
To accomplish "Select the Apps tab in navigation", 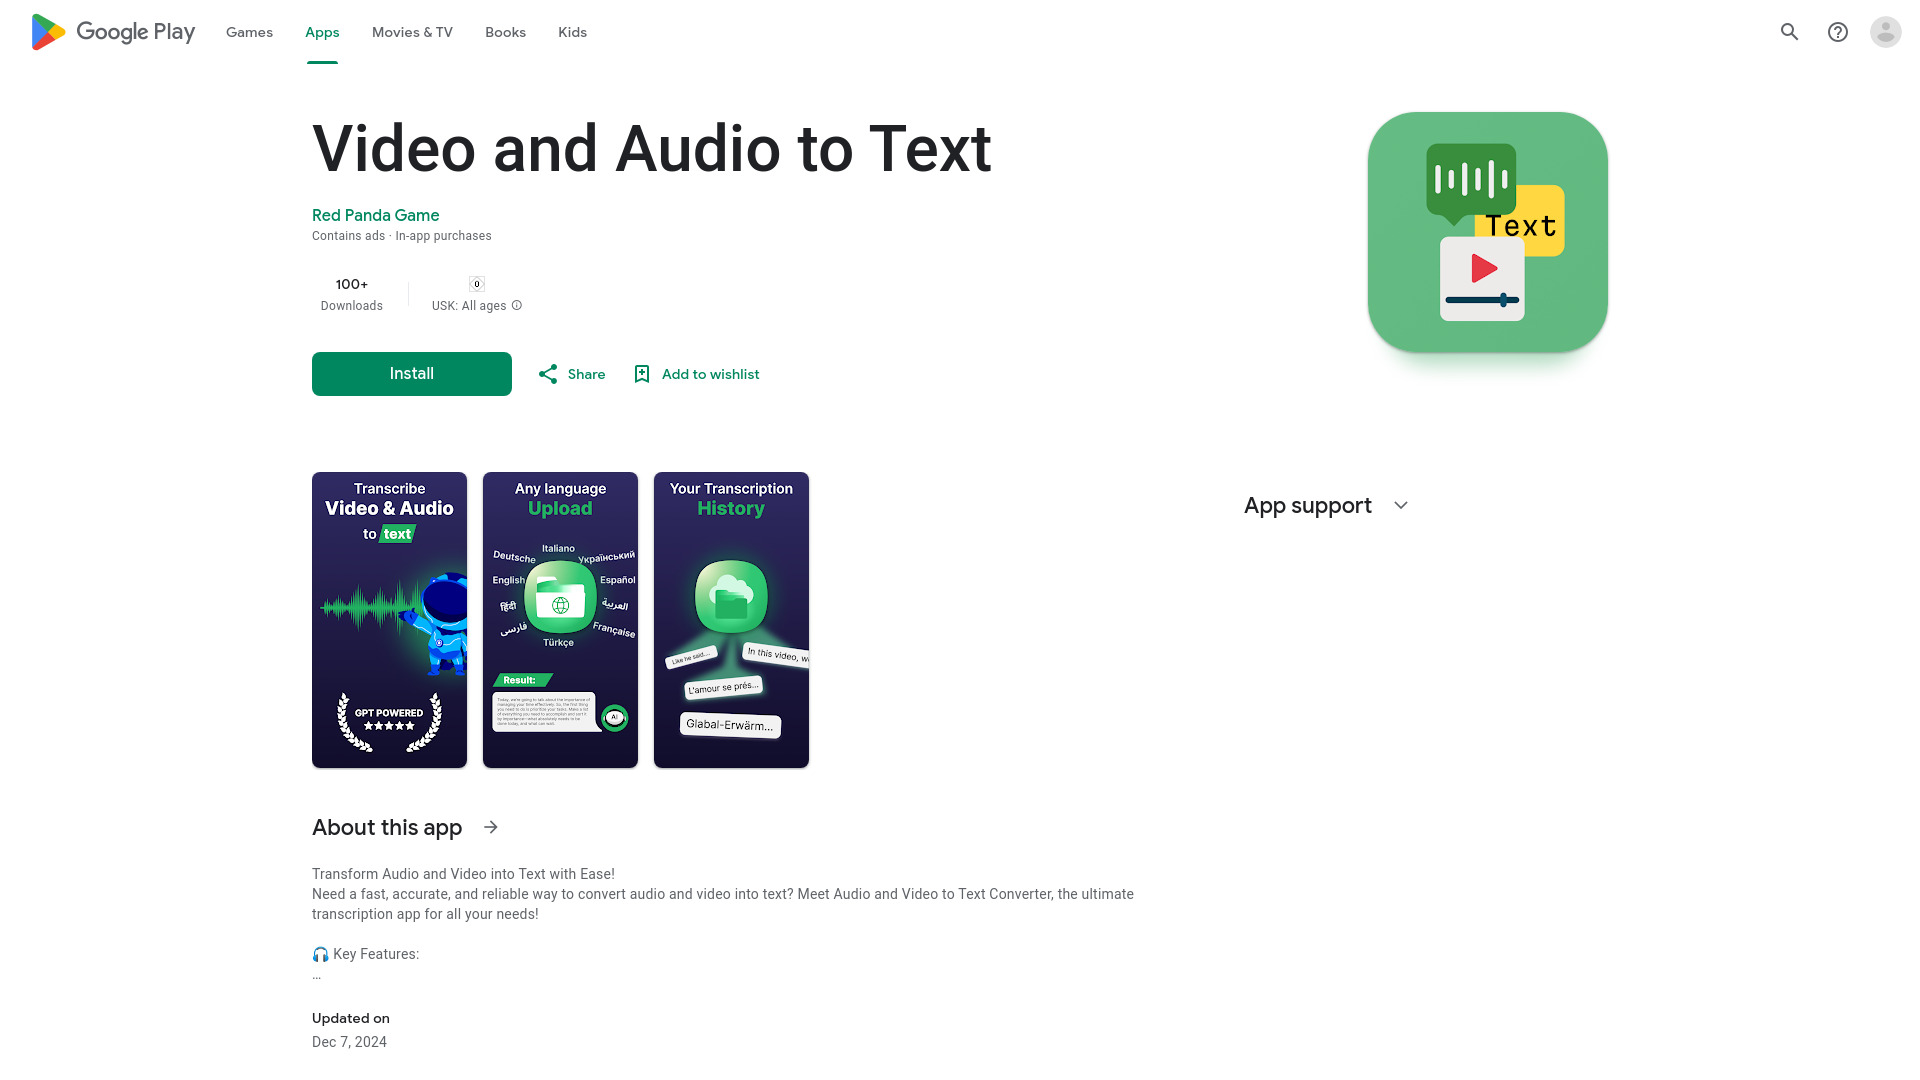I will click(x=322, y=32).
